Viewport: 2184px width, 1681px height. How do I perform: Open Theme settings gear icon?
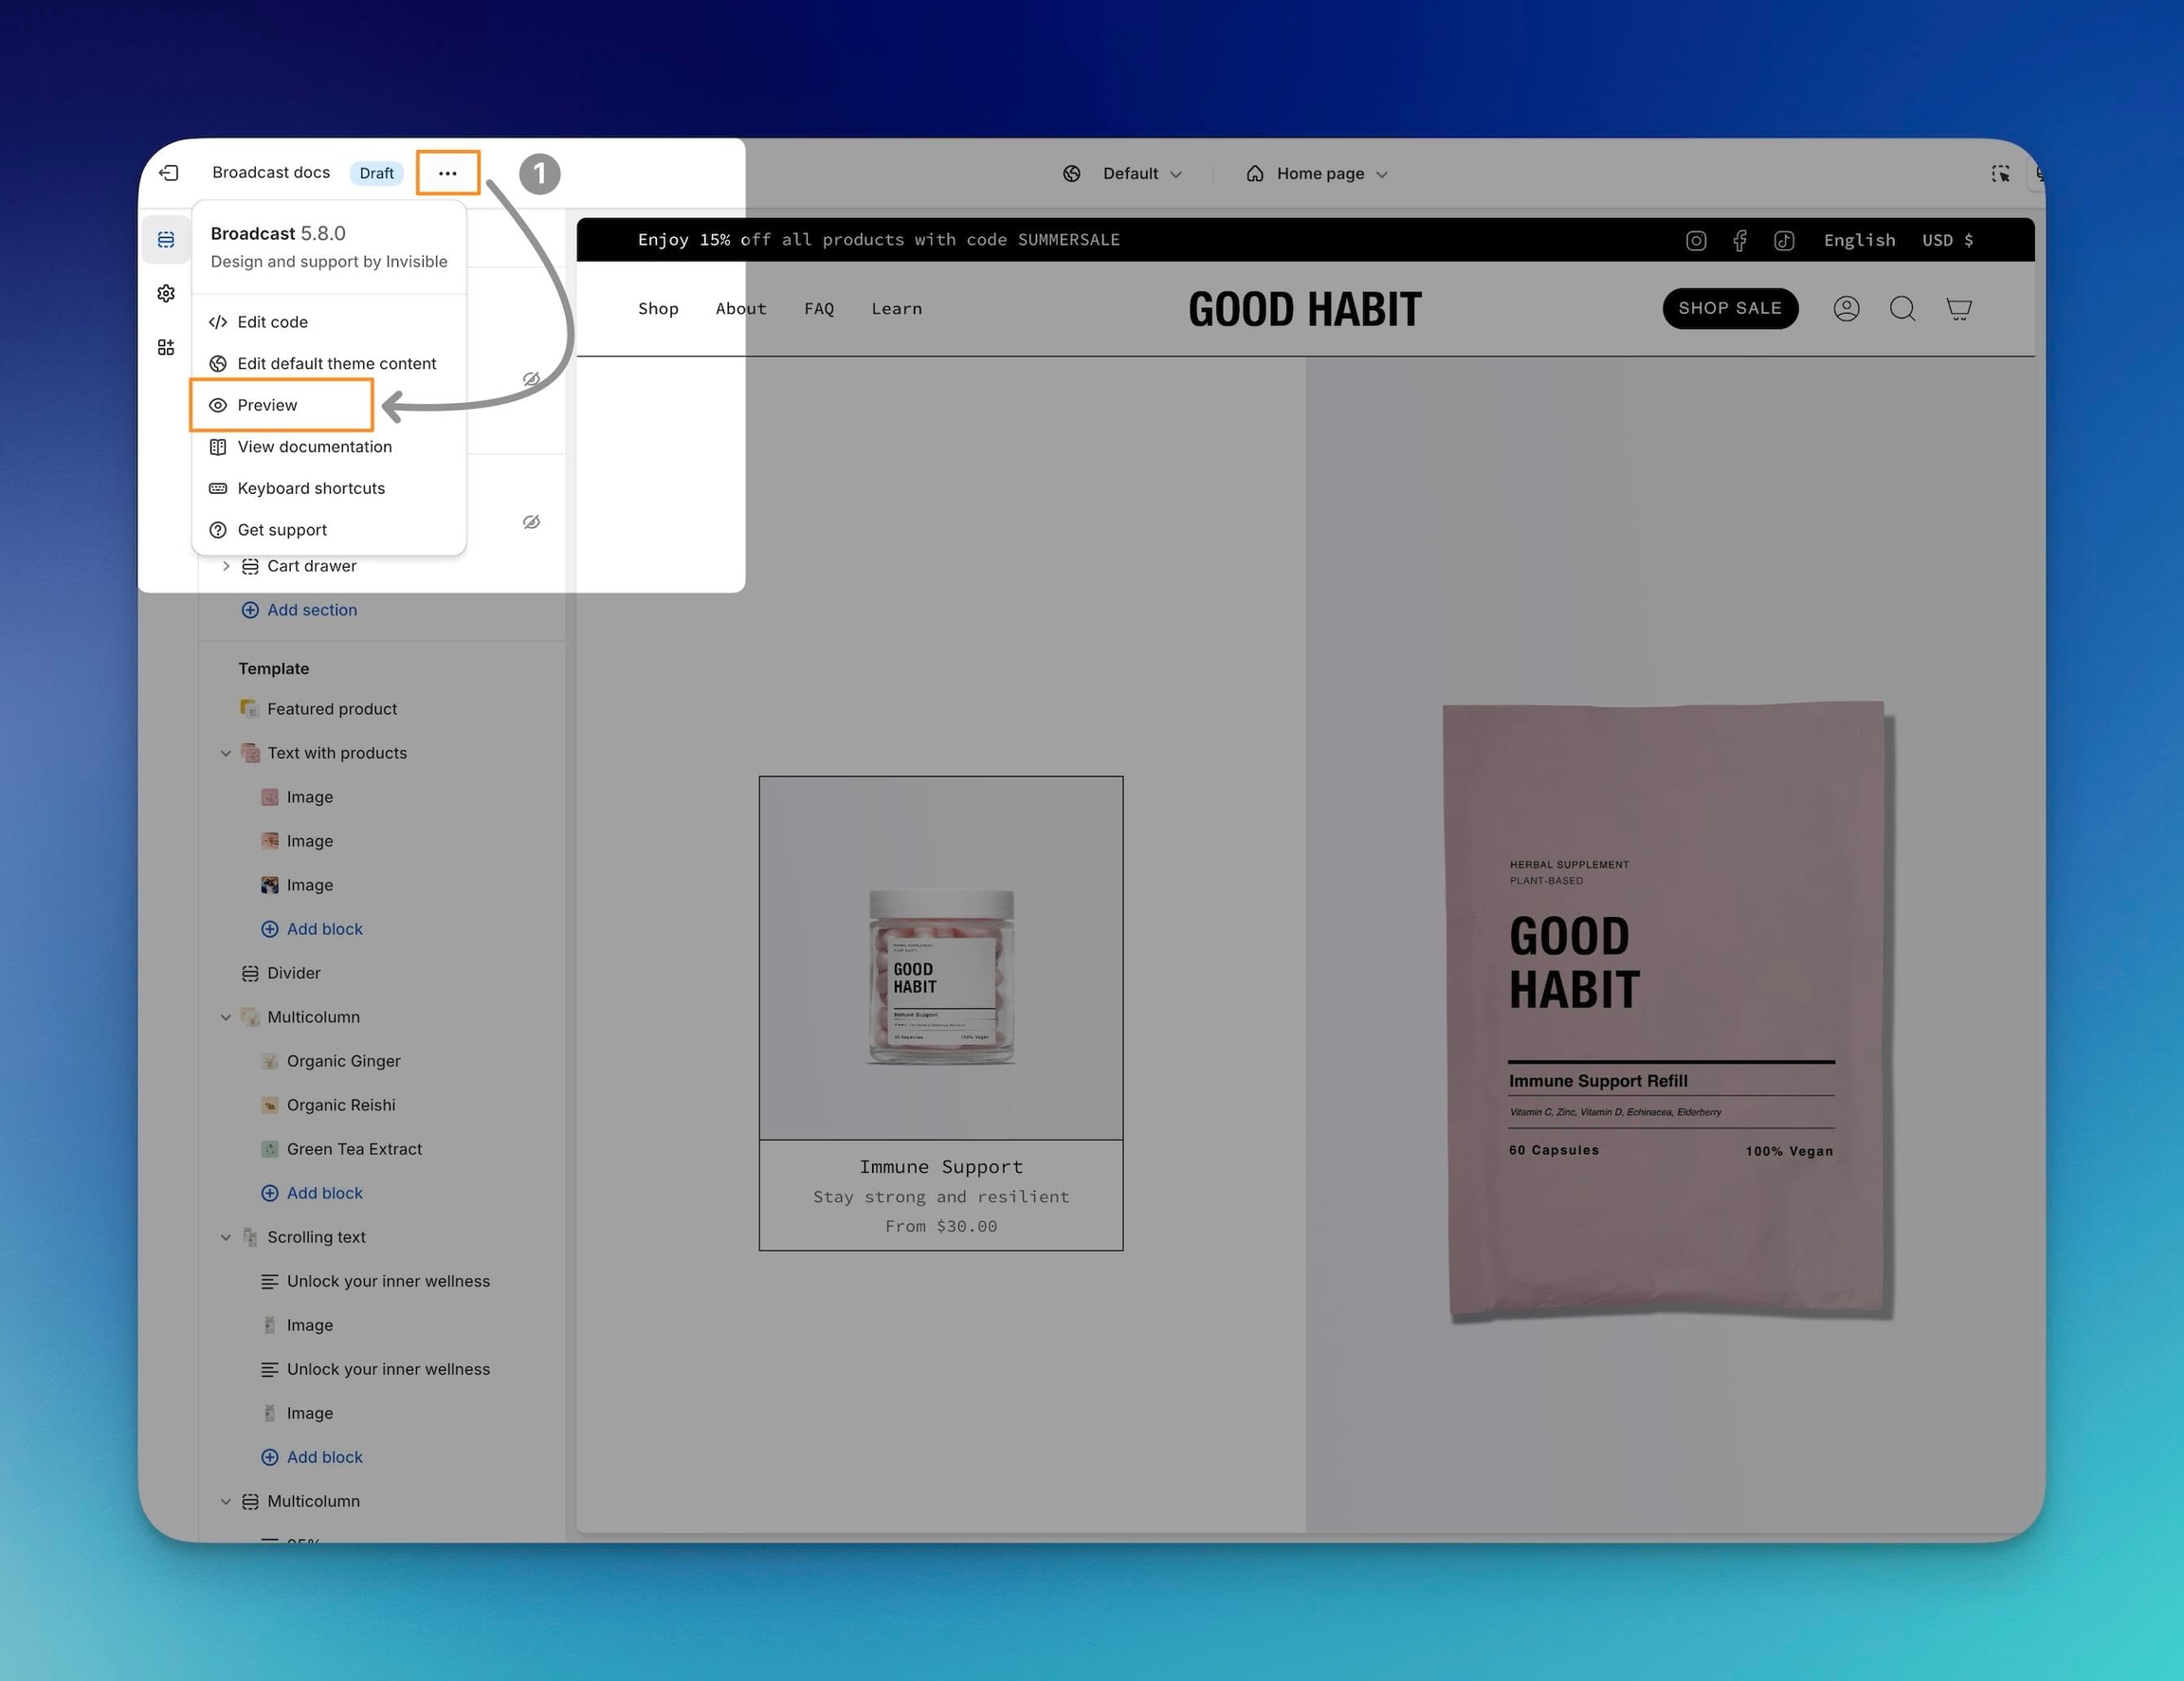(166, 293)
